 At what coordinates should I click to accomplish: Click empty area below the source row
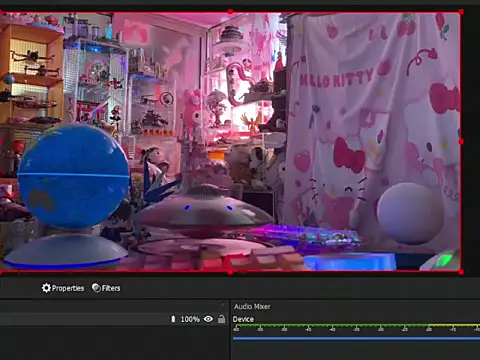click(x=113, y=343)
